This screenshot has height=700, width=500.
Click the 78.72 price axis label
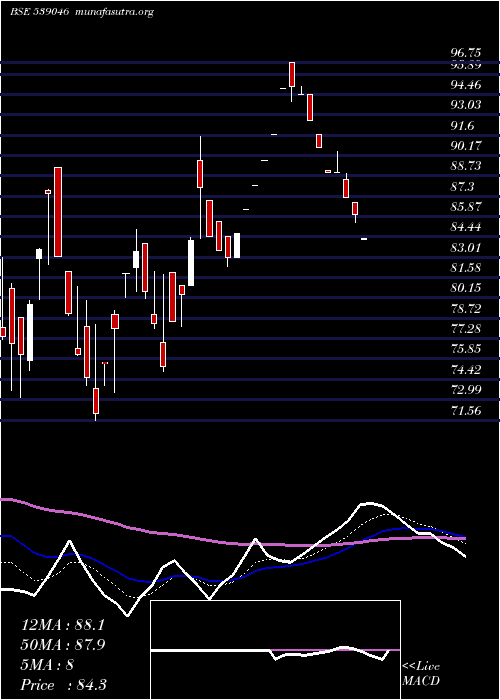tap(466, 308)
